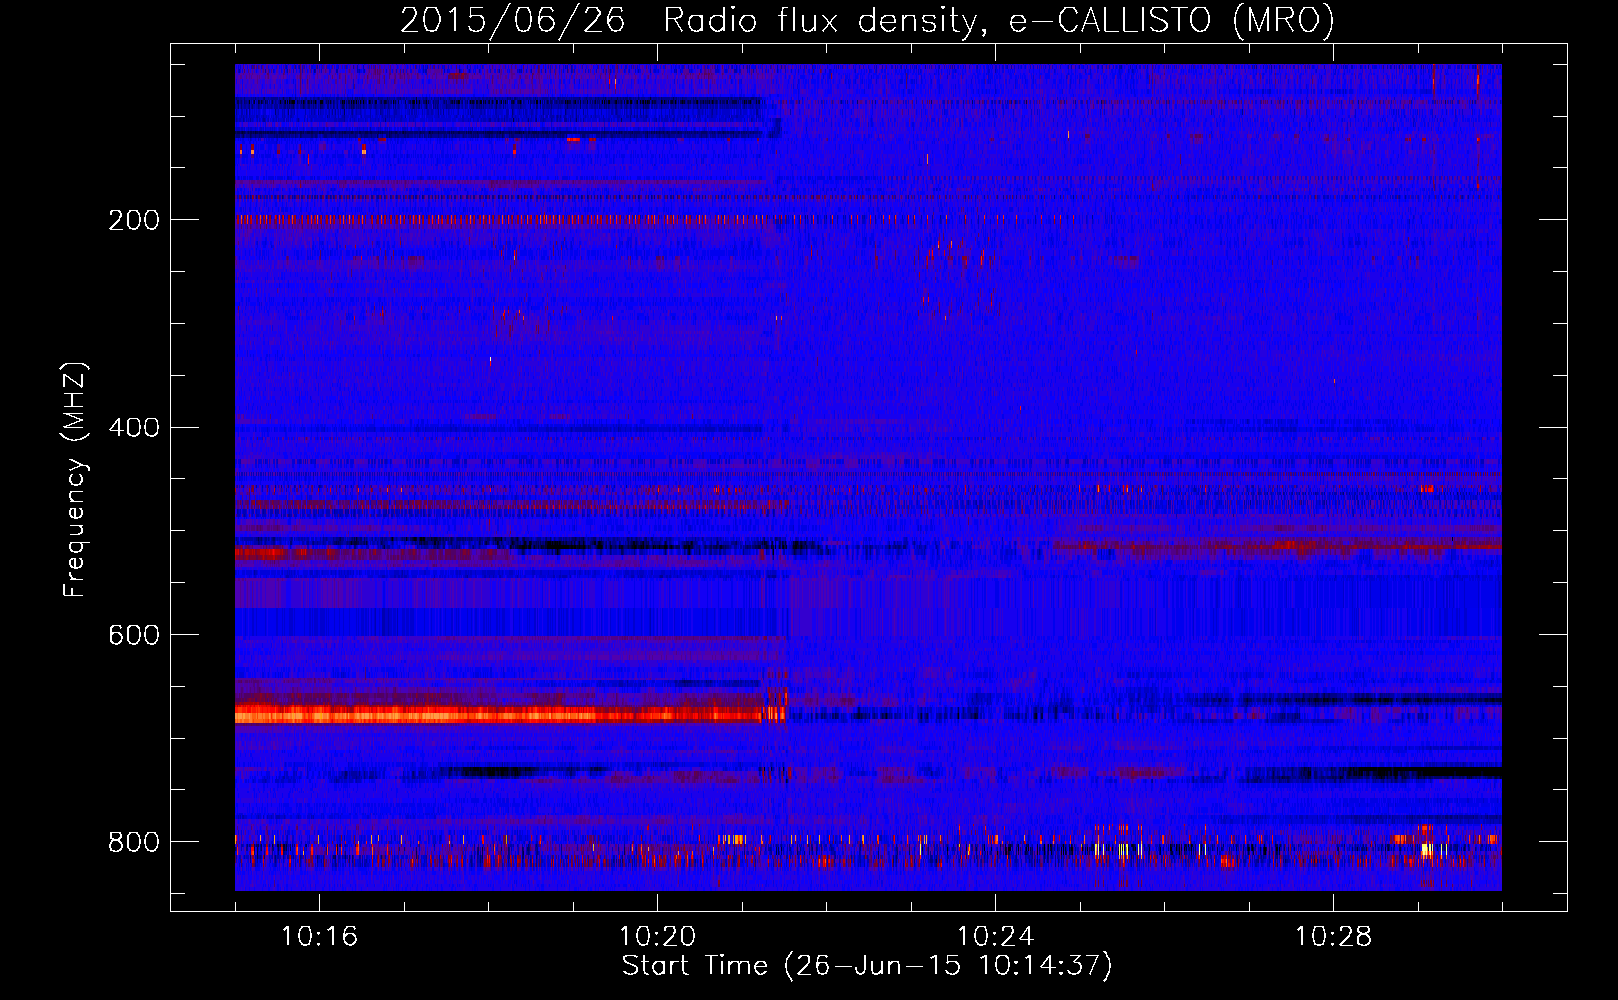Click the bright orange emission band near 680 MHz

[x=510, y=714]
